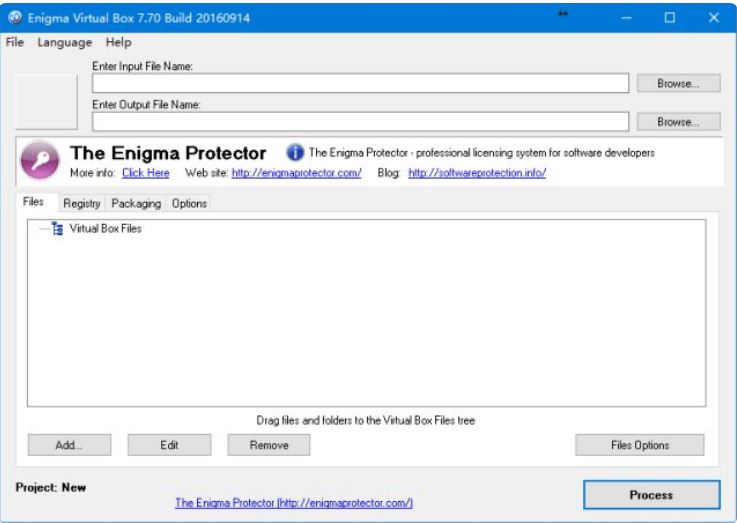Click the Edit button
The width and height of the screenshot is (737, 523).
(169, 445)
